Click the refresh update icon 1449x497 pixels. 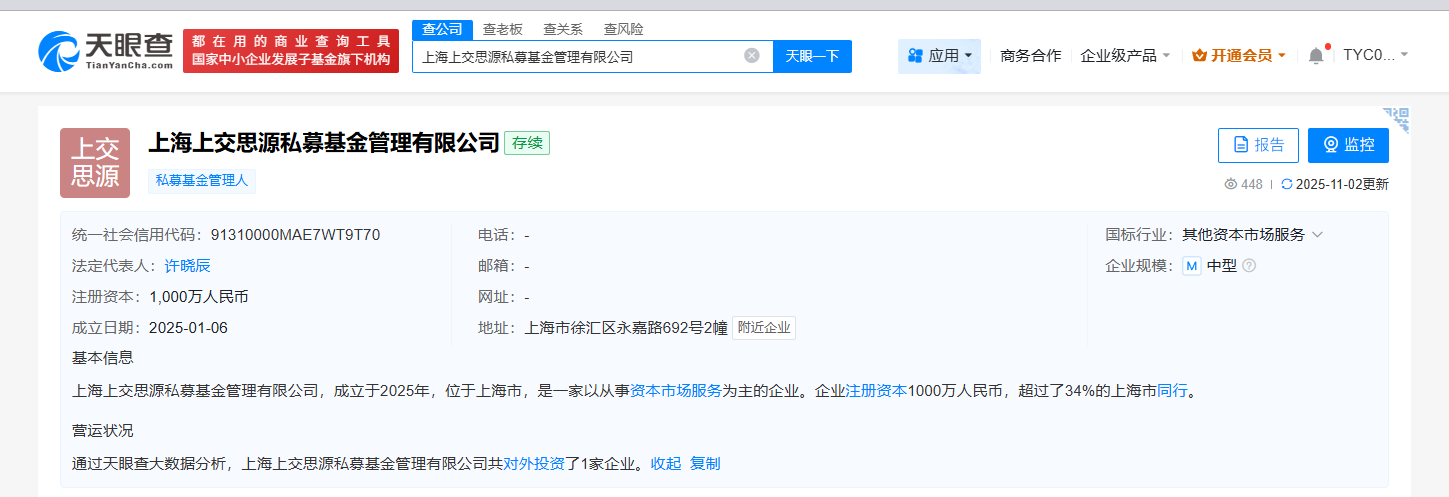1287,184
